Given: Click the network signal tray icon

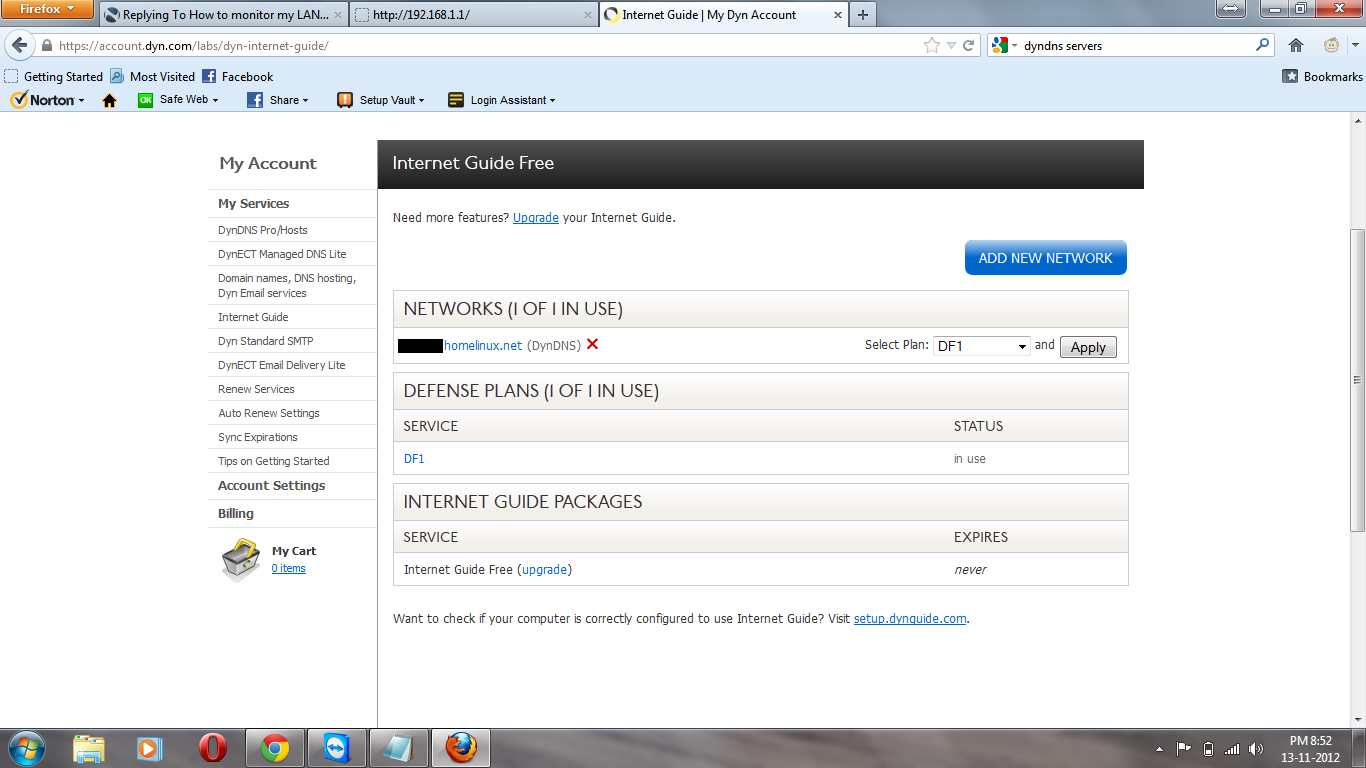Looking at the screenshot, I should [x=1232, y=749].
